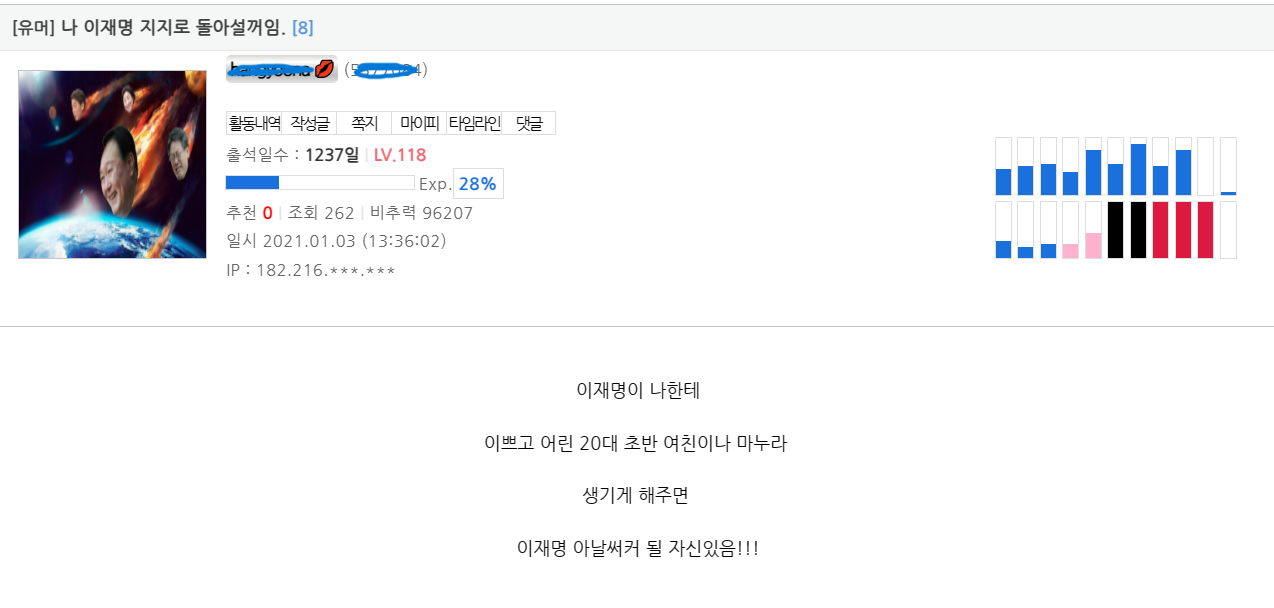The width and height of the screenshot is (1274, 608).
Task: Select the leftmost black bar in the bottom row
Action: pyautogui.click(x=1116, y=230)
